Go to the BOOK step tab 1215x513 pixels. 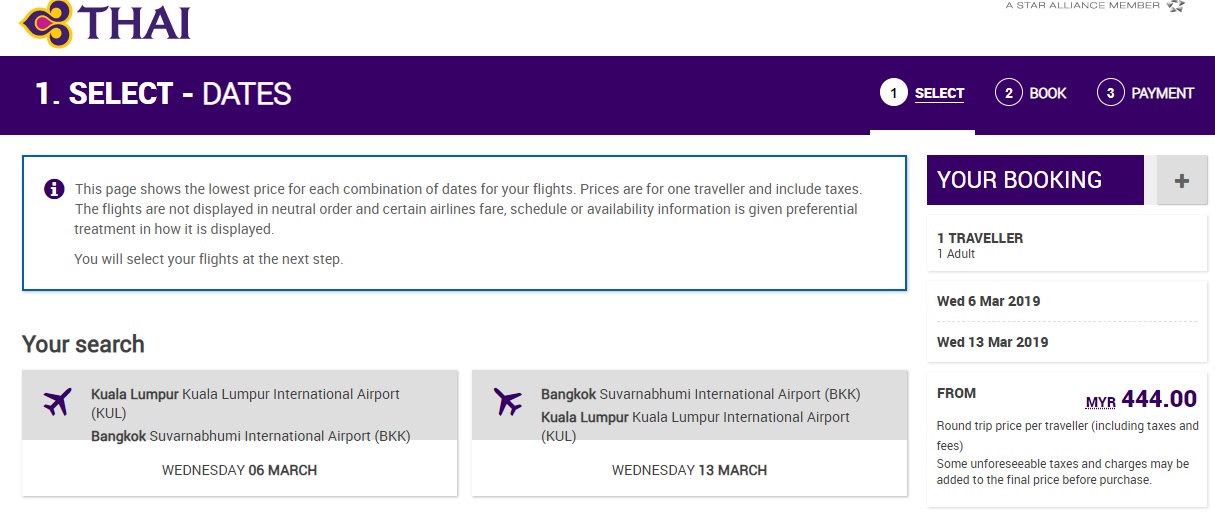coord(1048,93)
